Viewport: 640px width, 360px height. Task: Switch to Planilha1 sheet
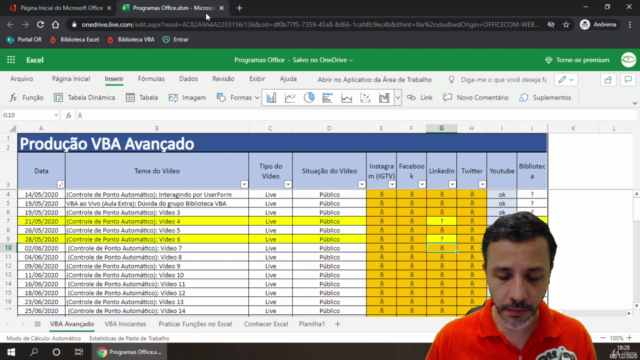[x=312, y=324]
